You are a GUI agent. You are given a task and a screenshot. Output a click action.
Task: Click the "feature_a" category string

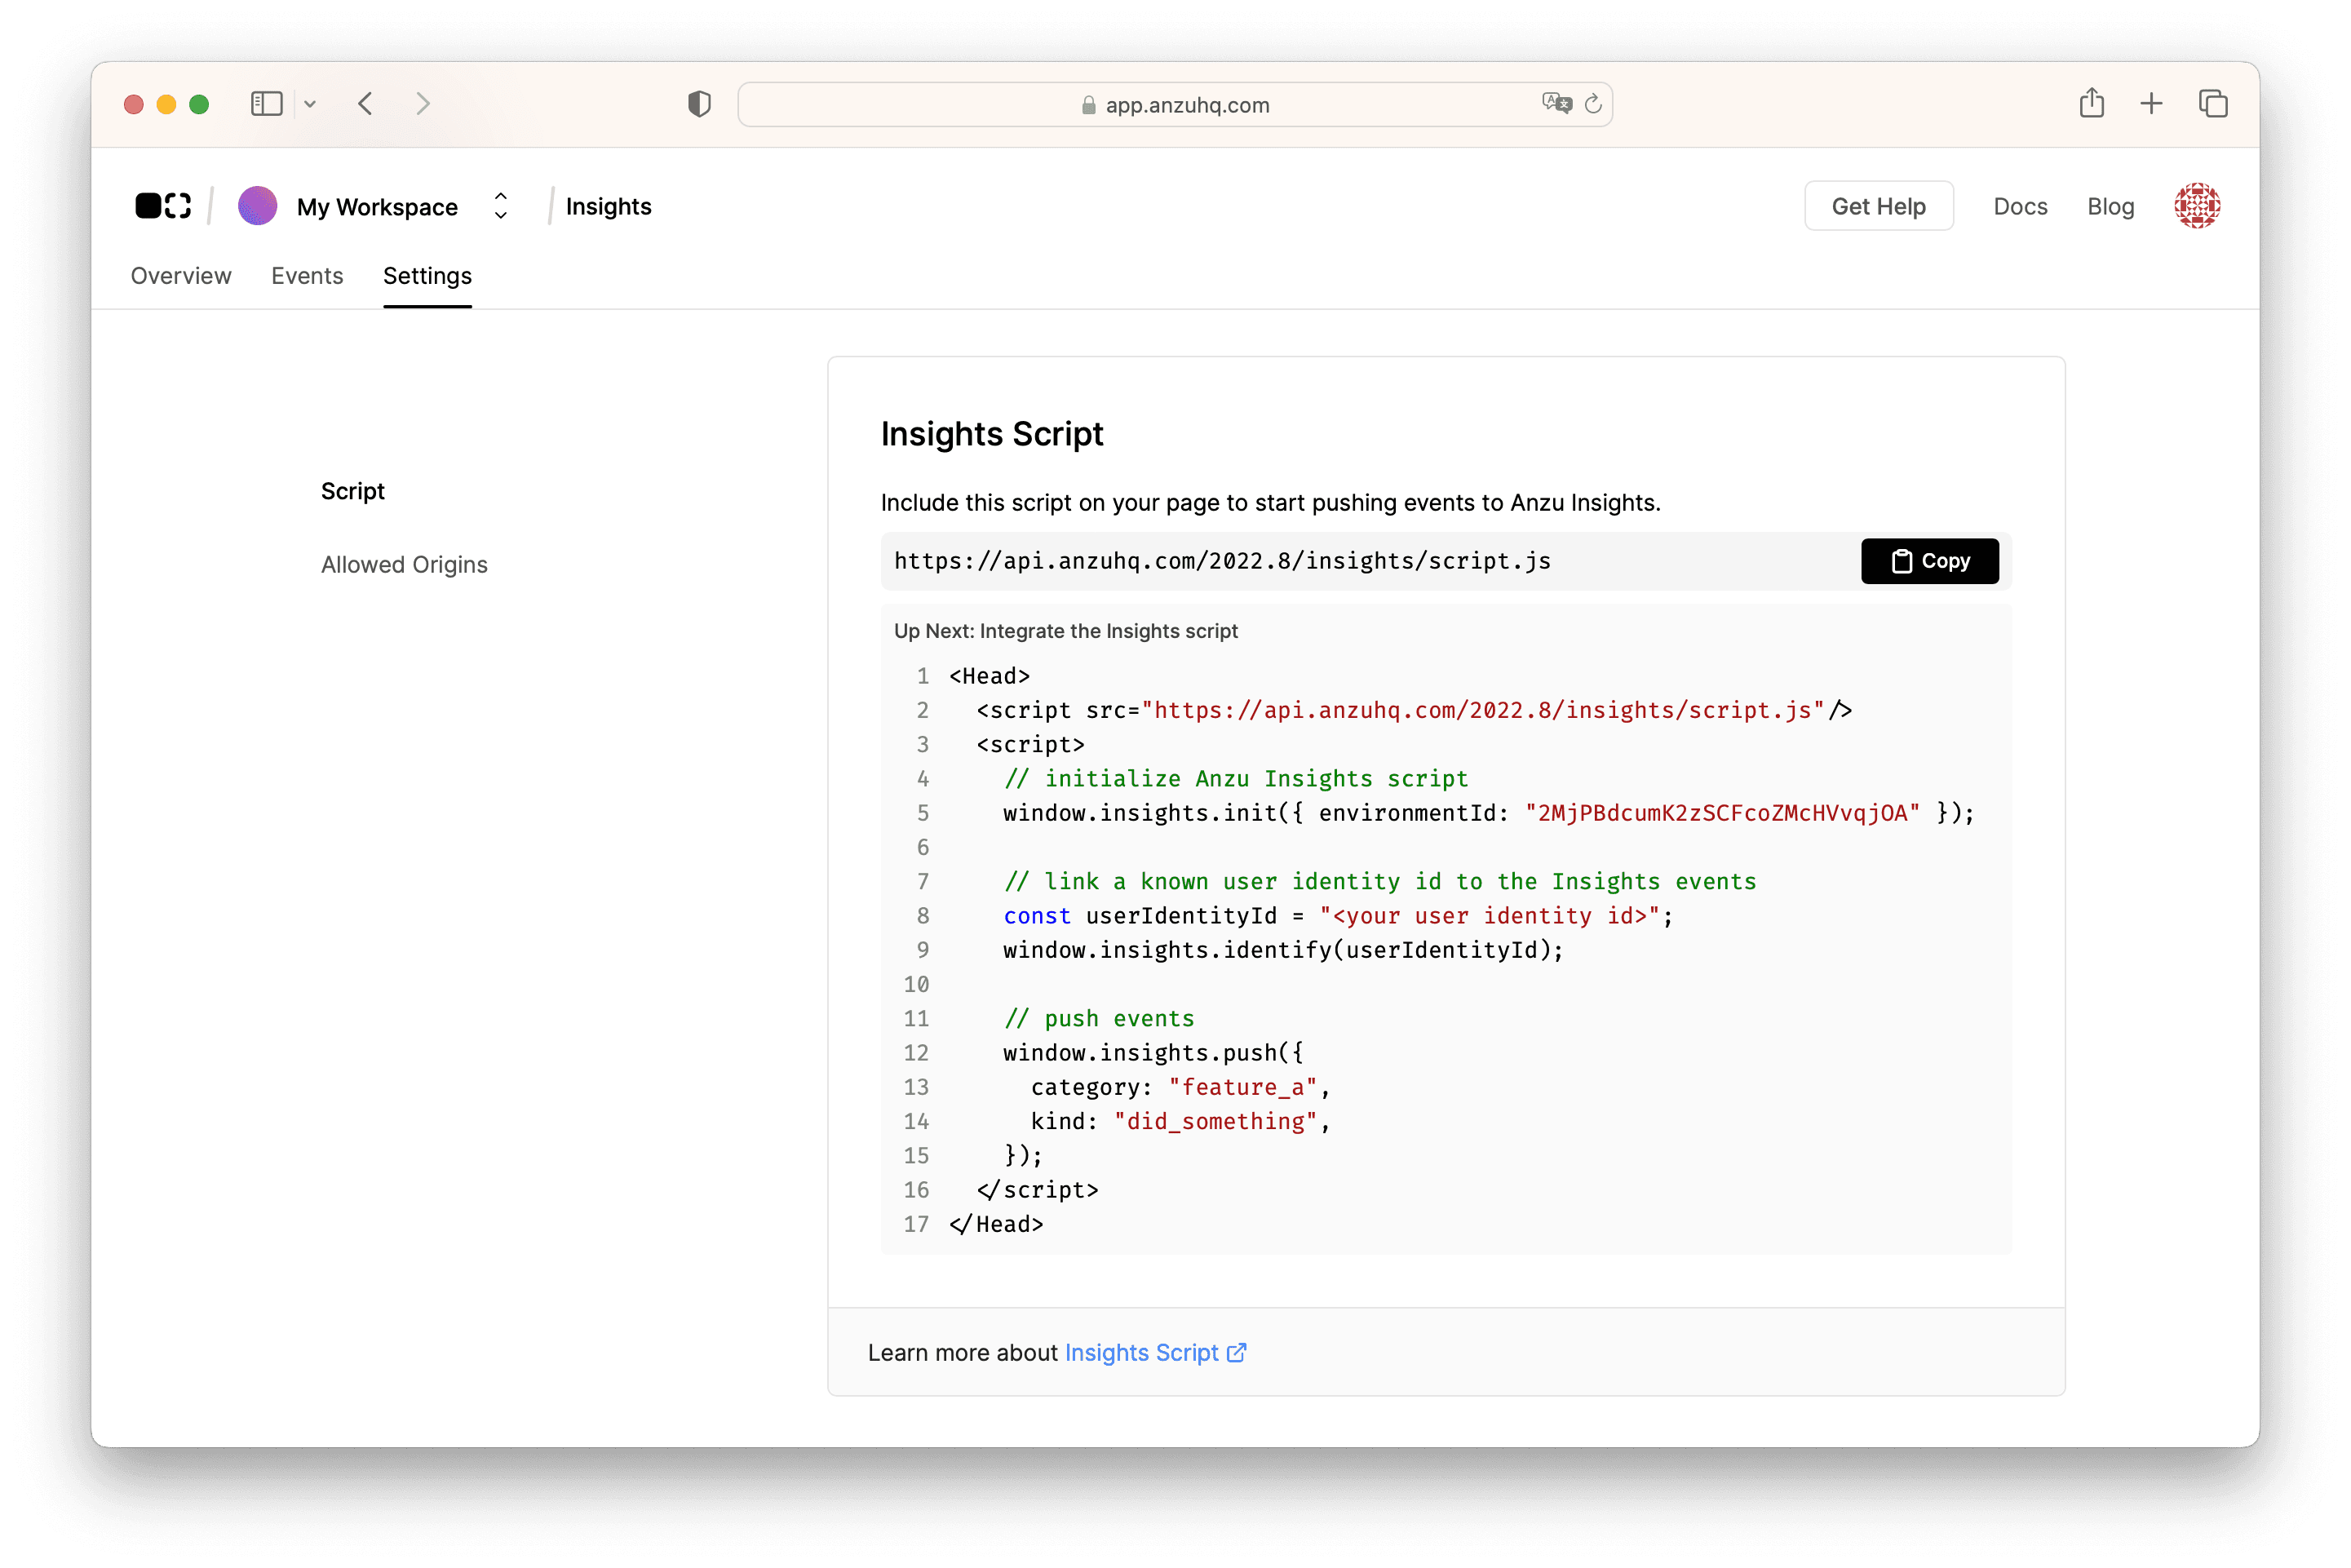pos(1242,1087)
